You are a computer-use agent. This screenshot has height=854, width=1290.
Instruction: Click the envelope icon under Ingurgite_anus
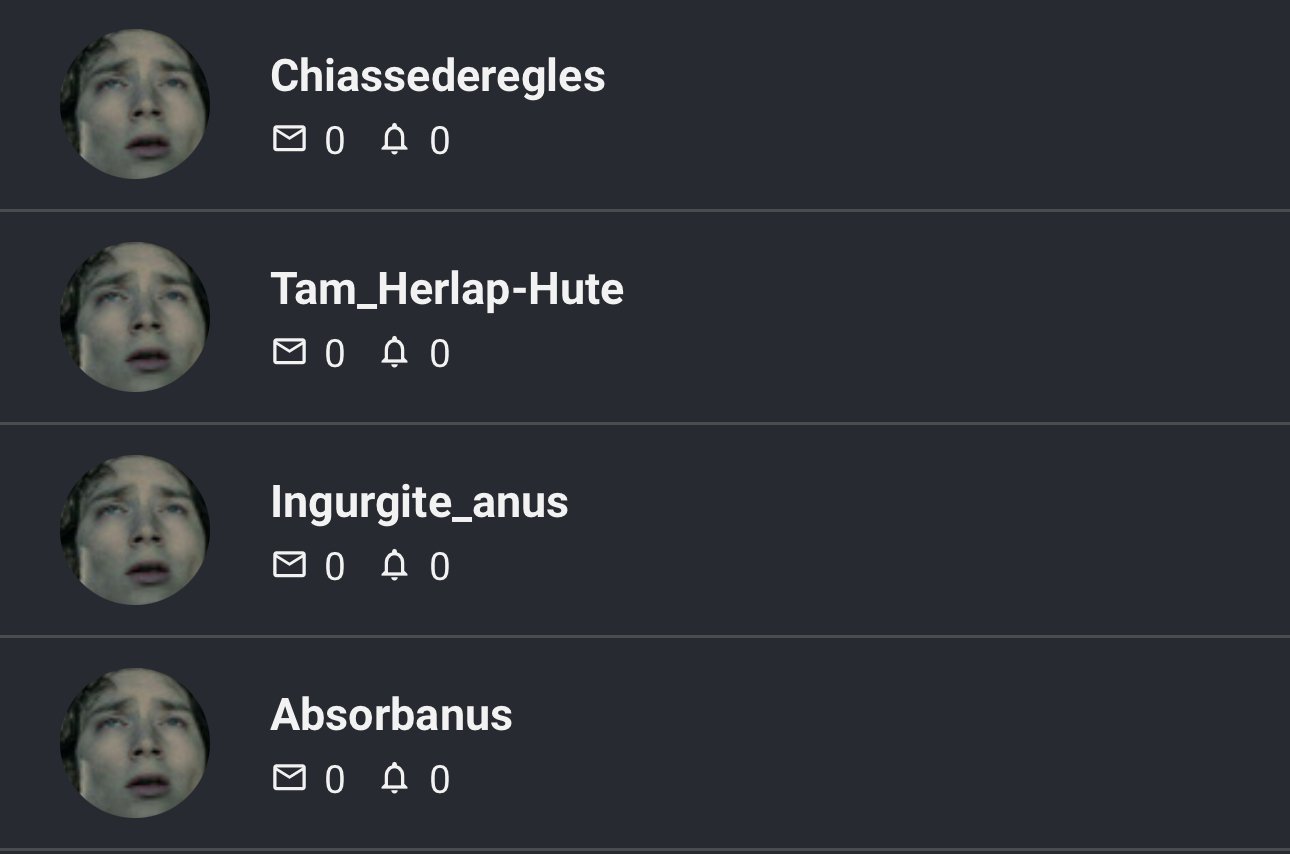click(x=289, y=565)
